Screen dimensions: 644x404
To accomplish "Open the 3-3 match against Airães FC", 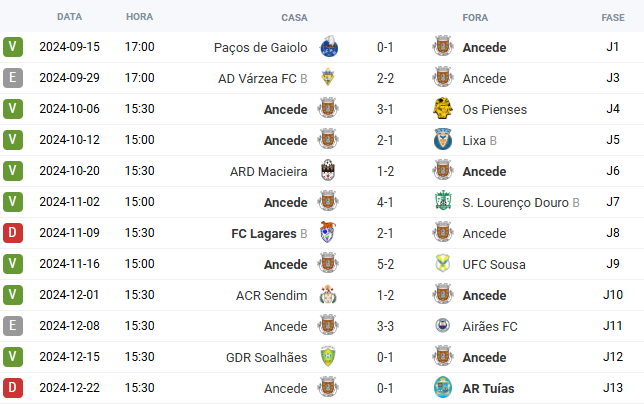I will coord(385,326).
